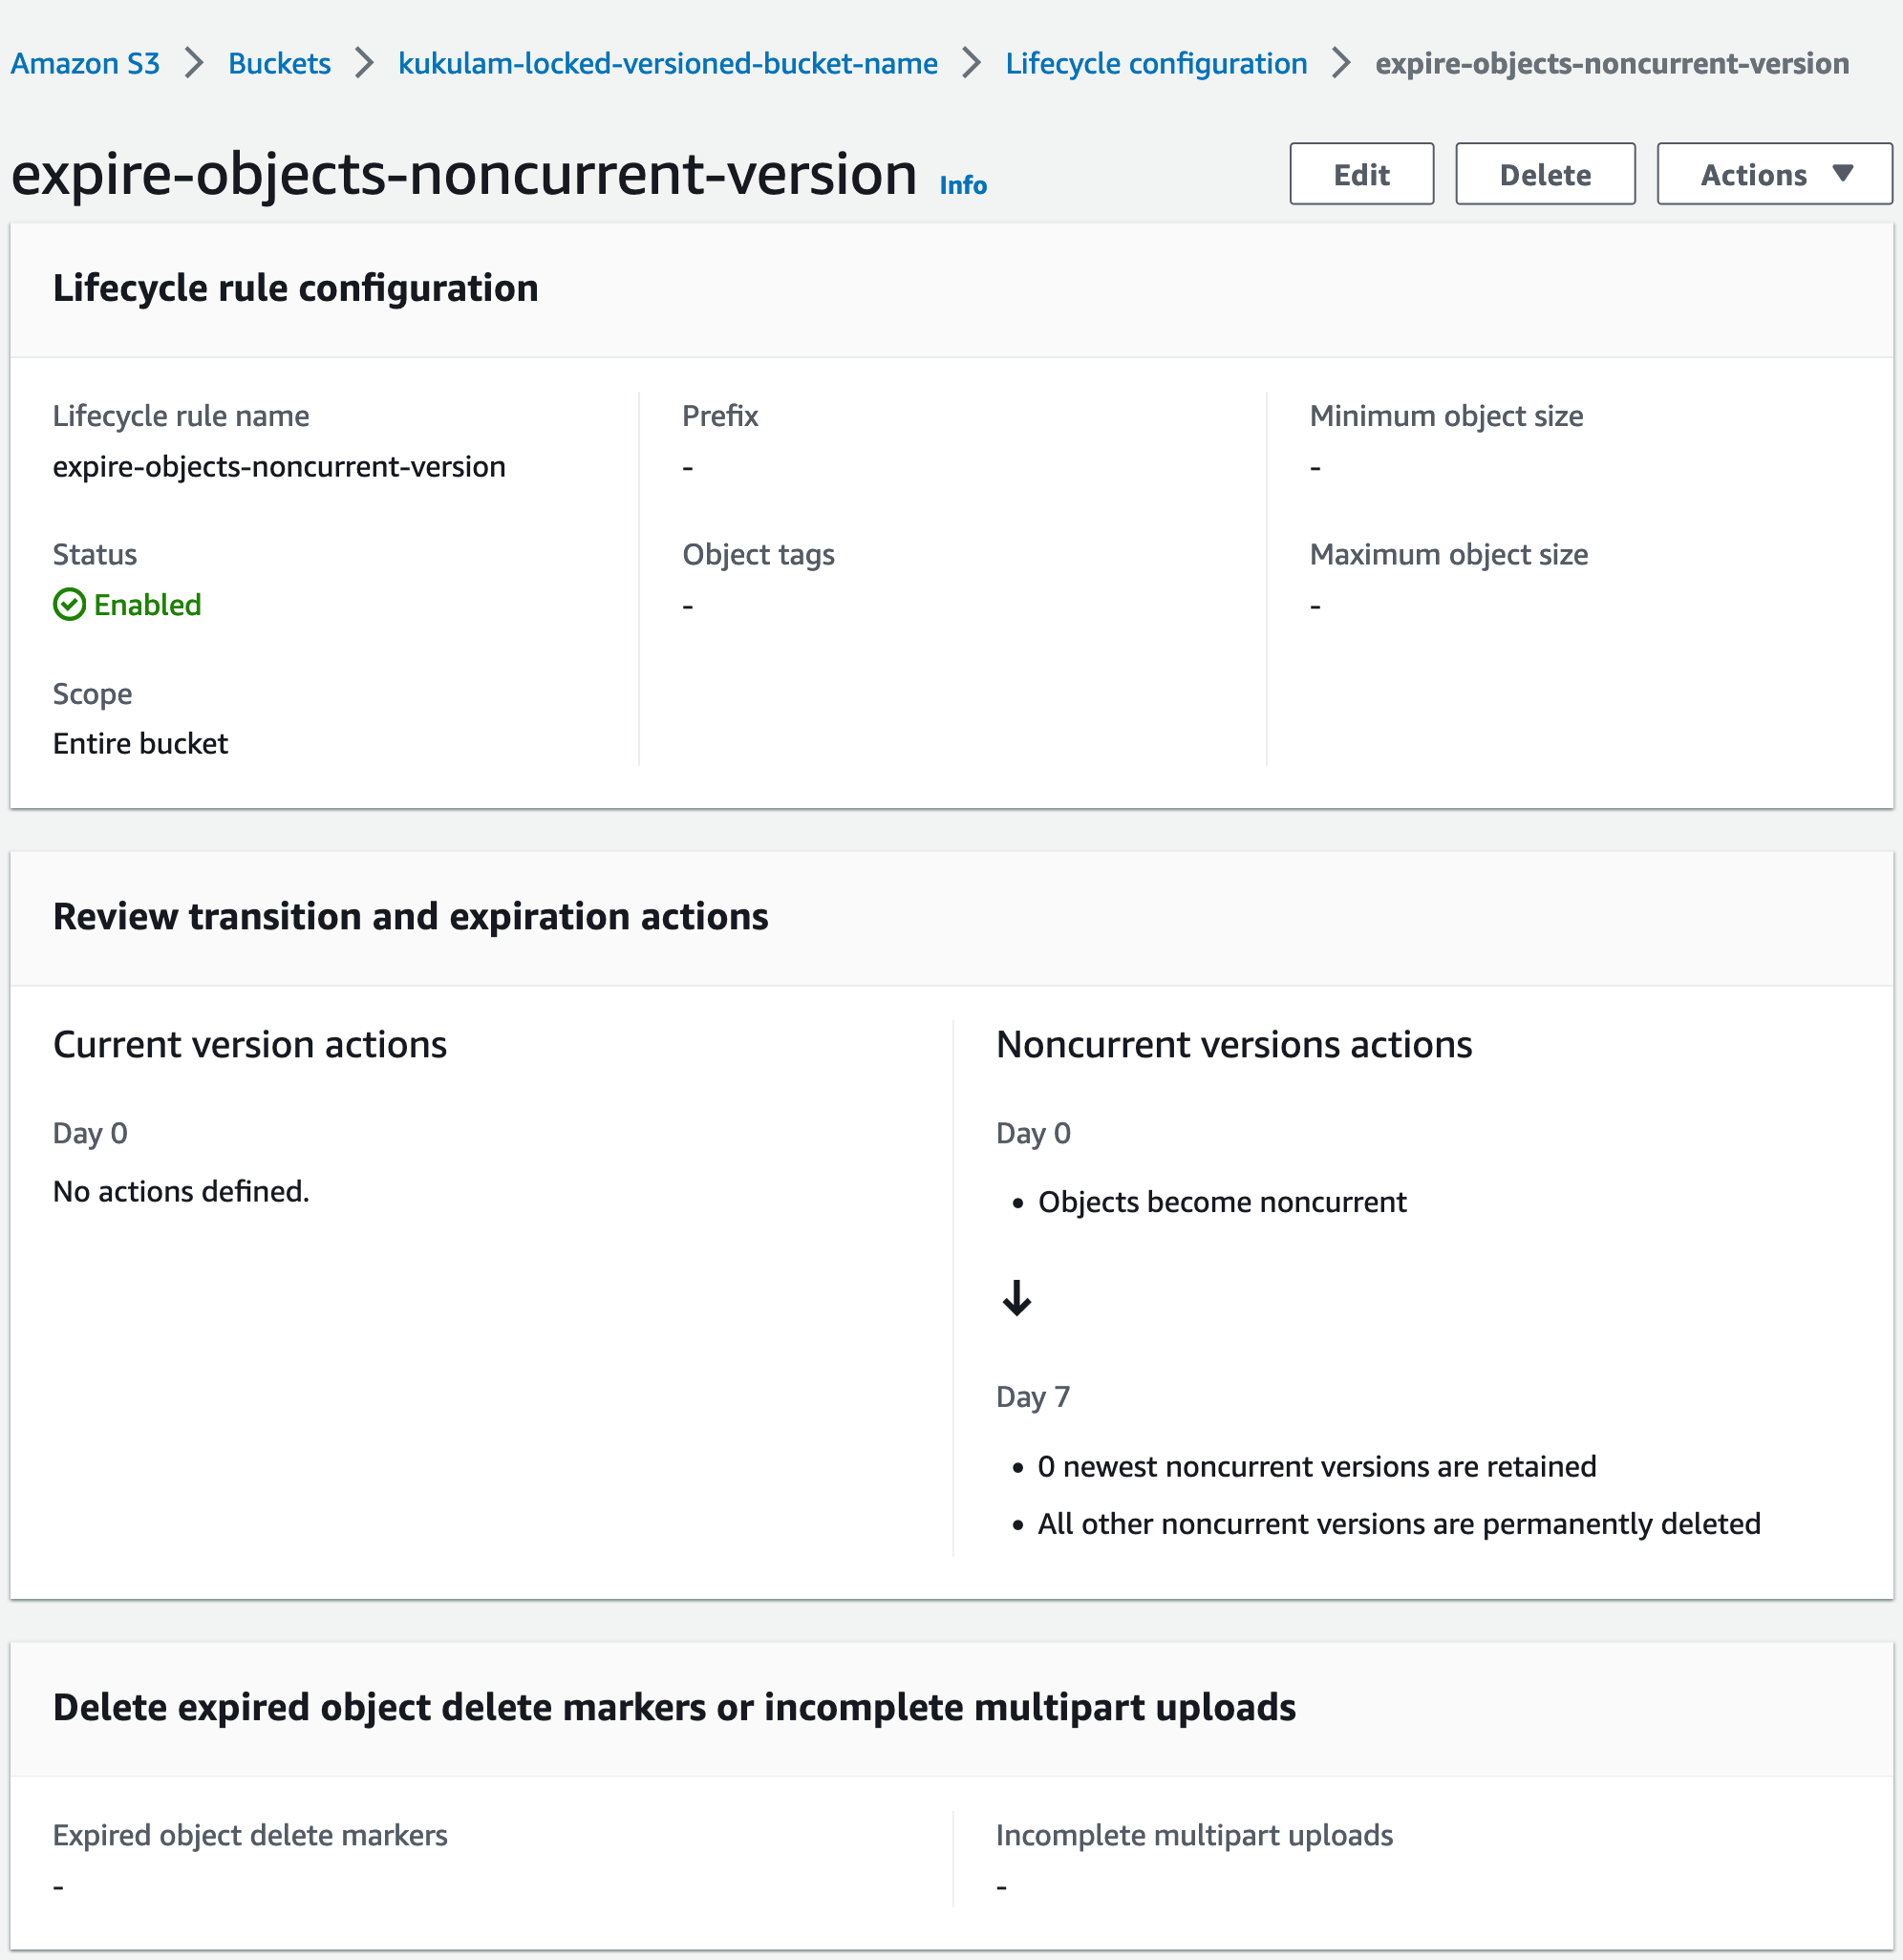Click the Edit button
1903x1960 pixels.
(1360, 174)
